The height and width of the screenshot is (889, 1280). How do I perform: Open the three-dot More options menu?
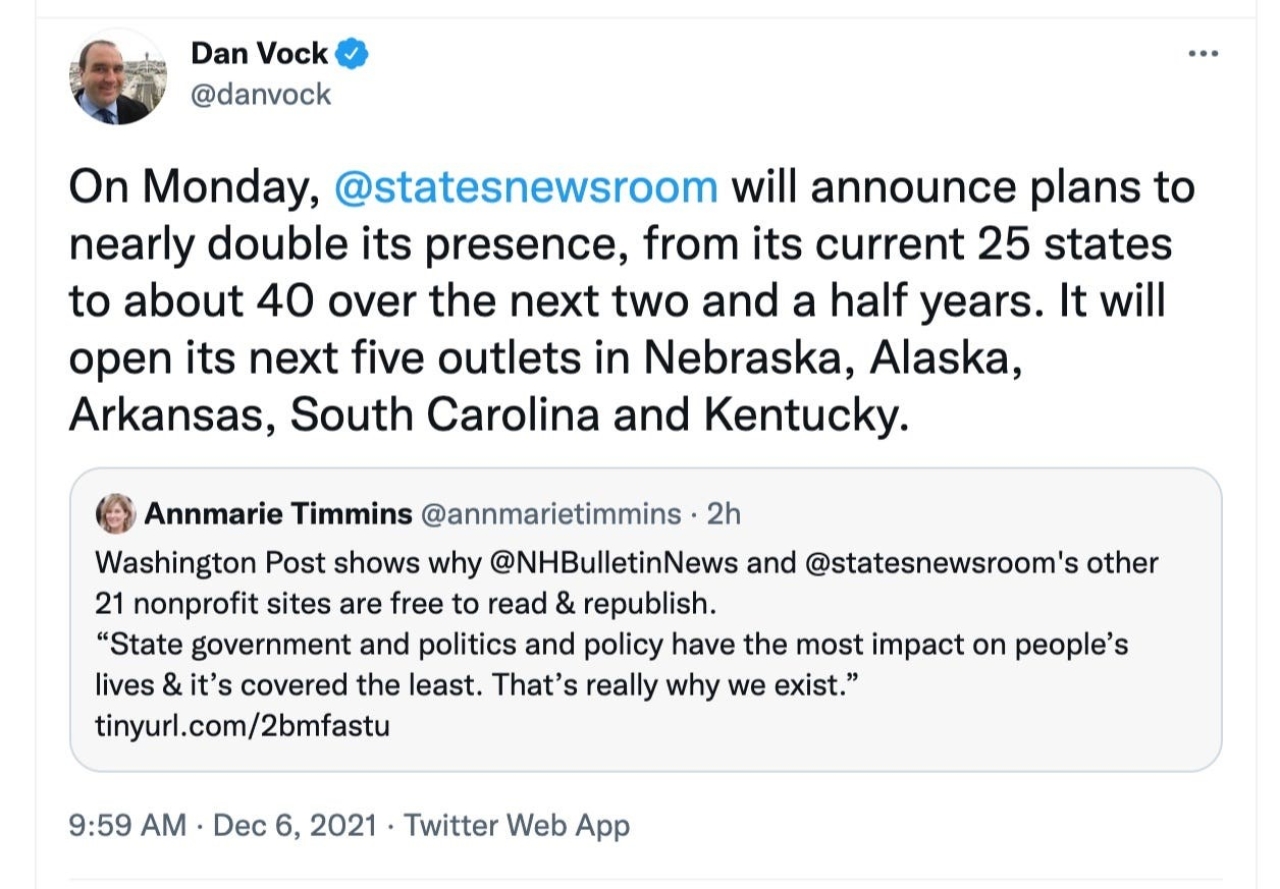tap(1203, 53)
